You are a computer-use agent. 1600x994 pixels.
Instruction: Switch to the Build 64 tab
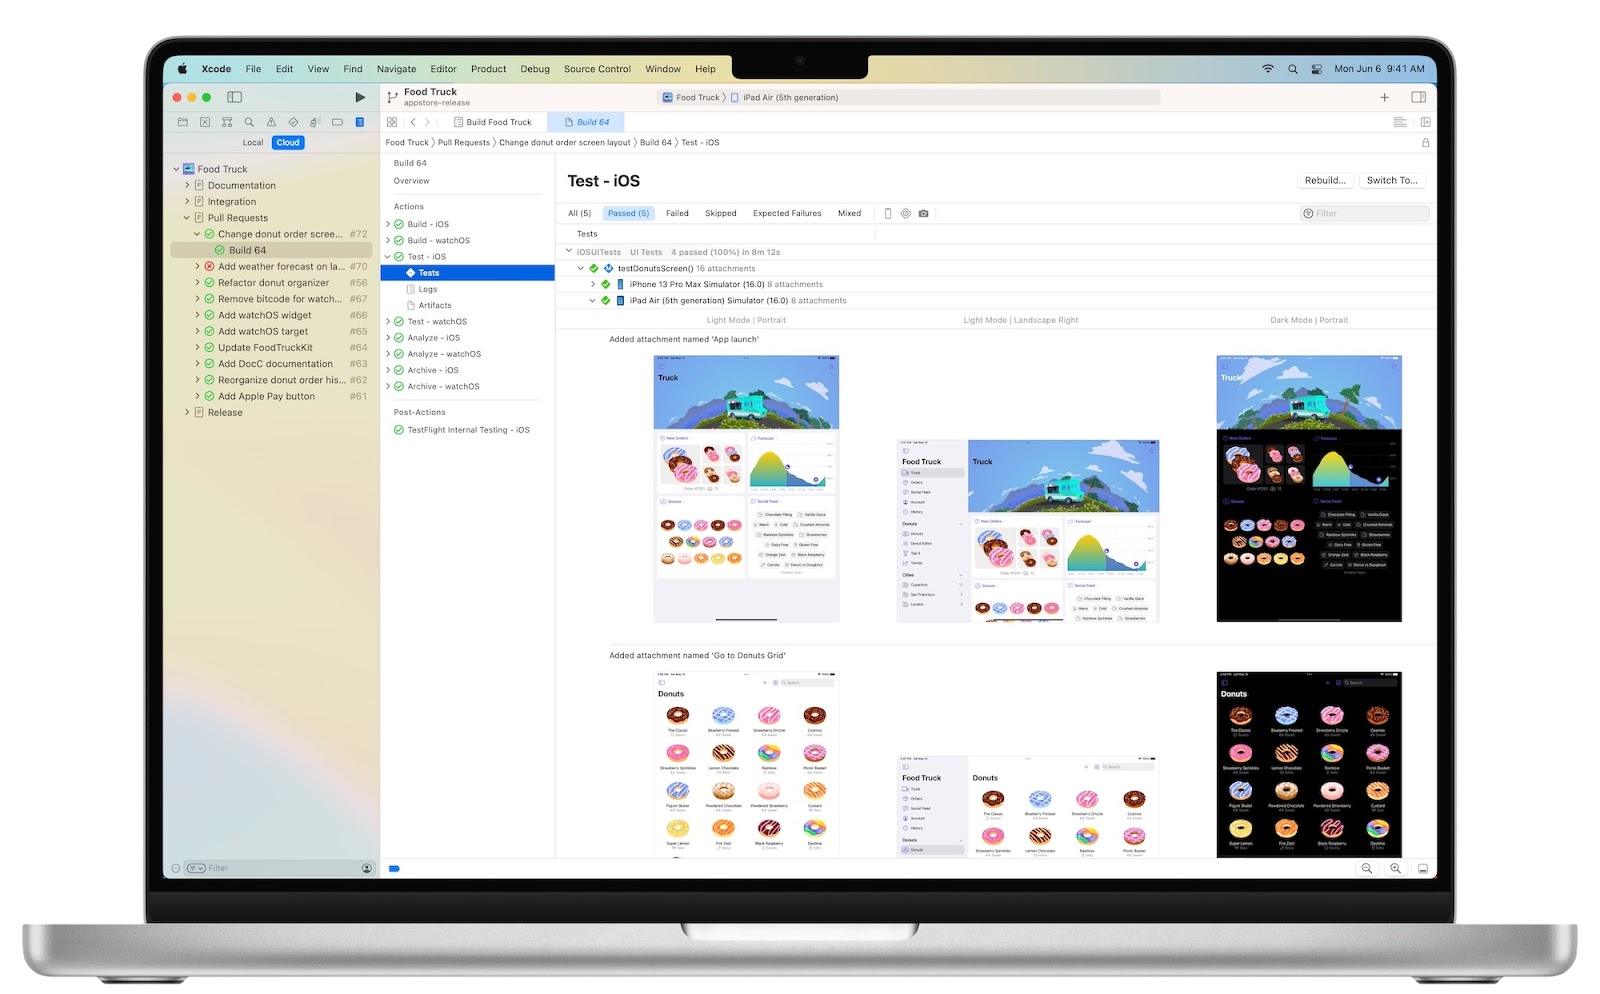click(x=586, y=122)
